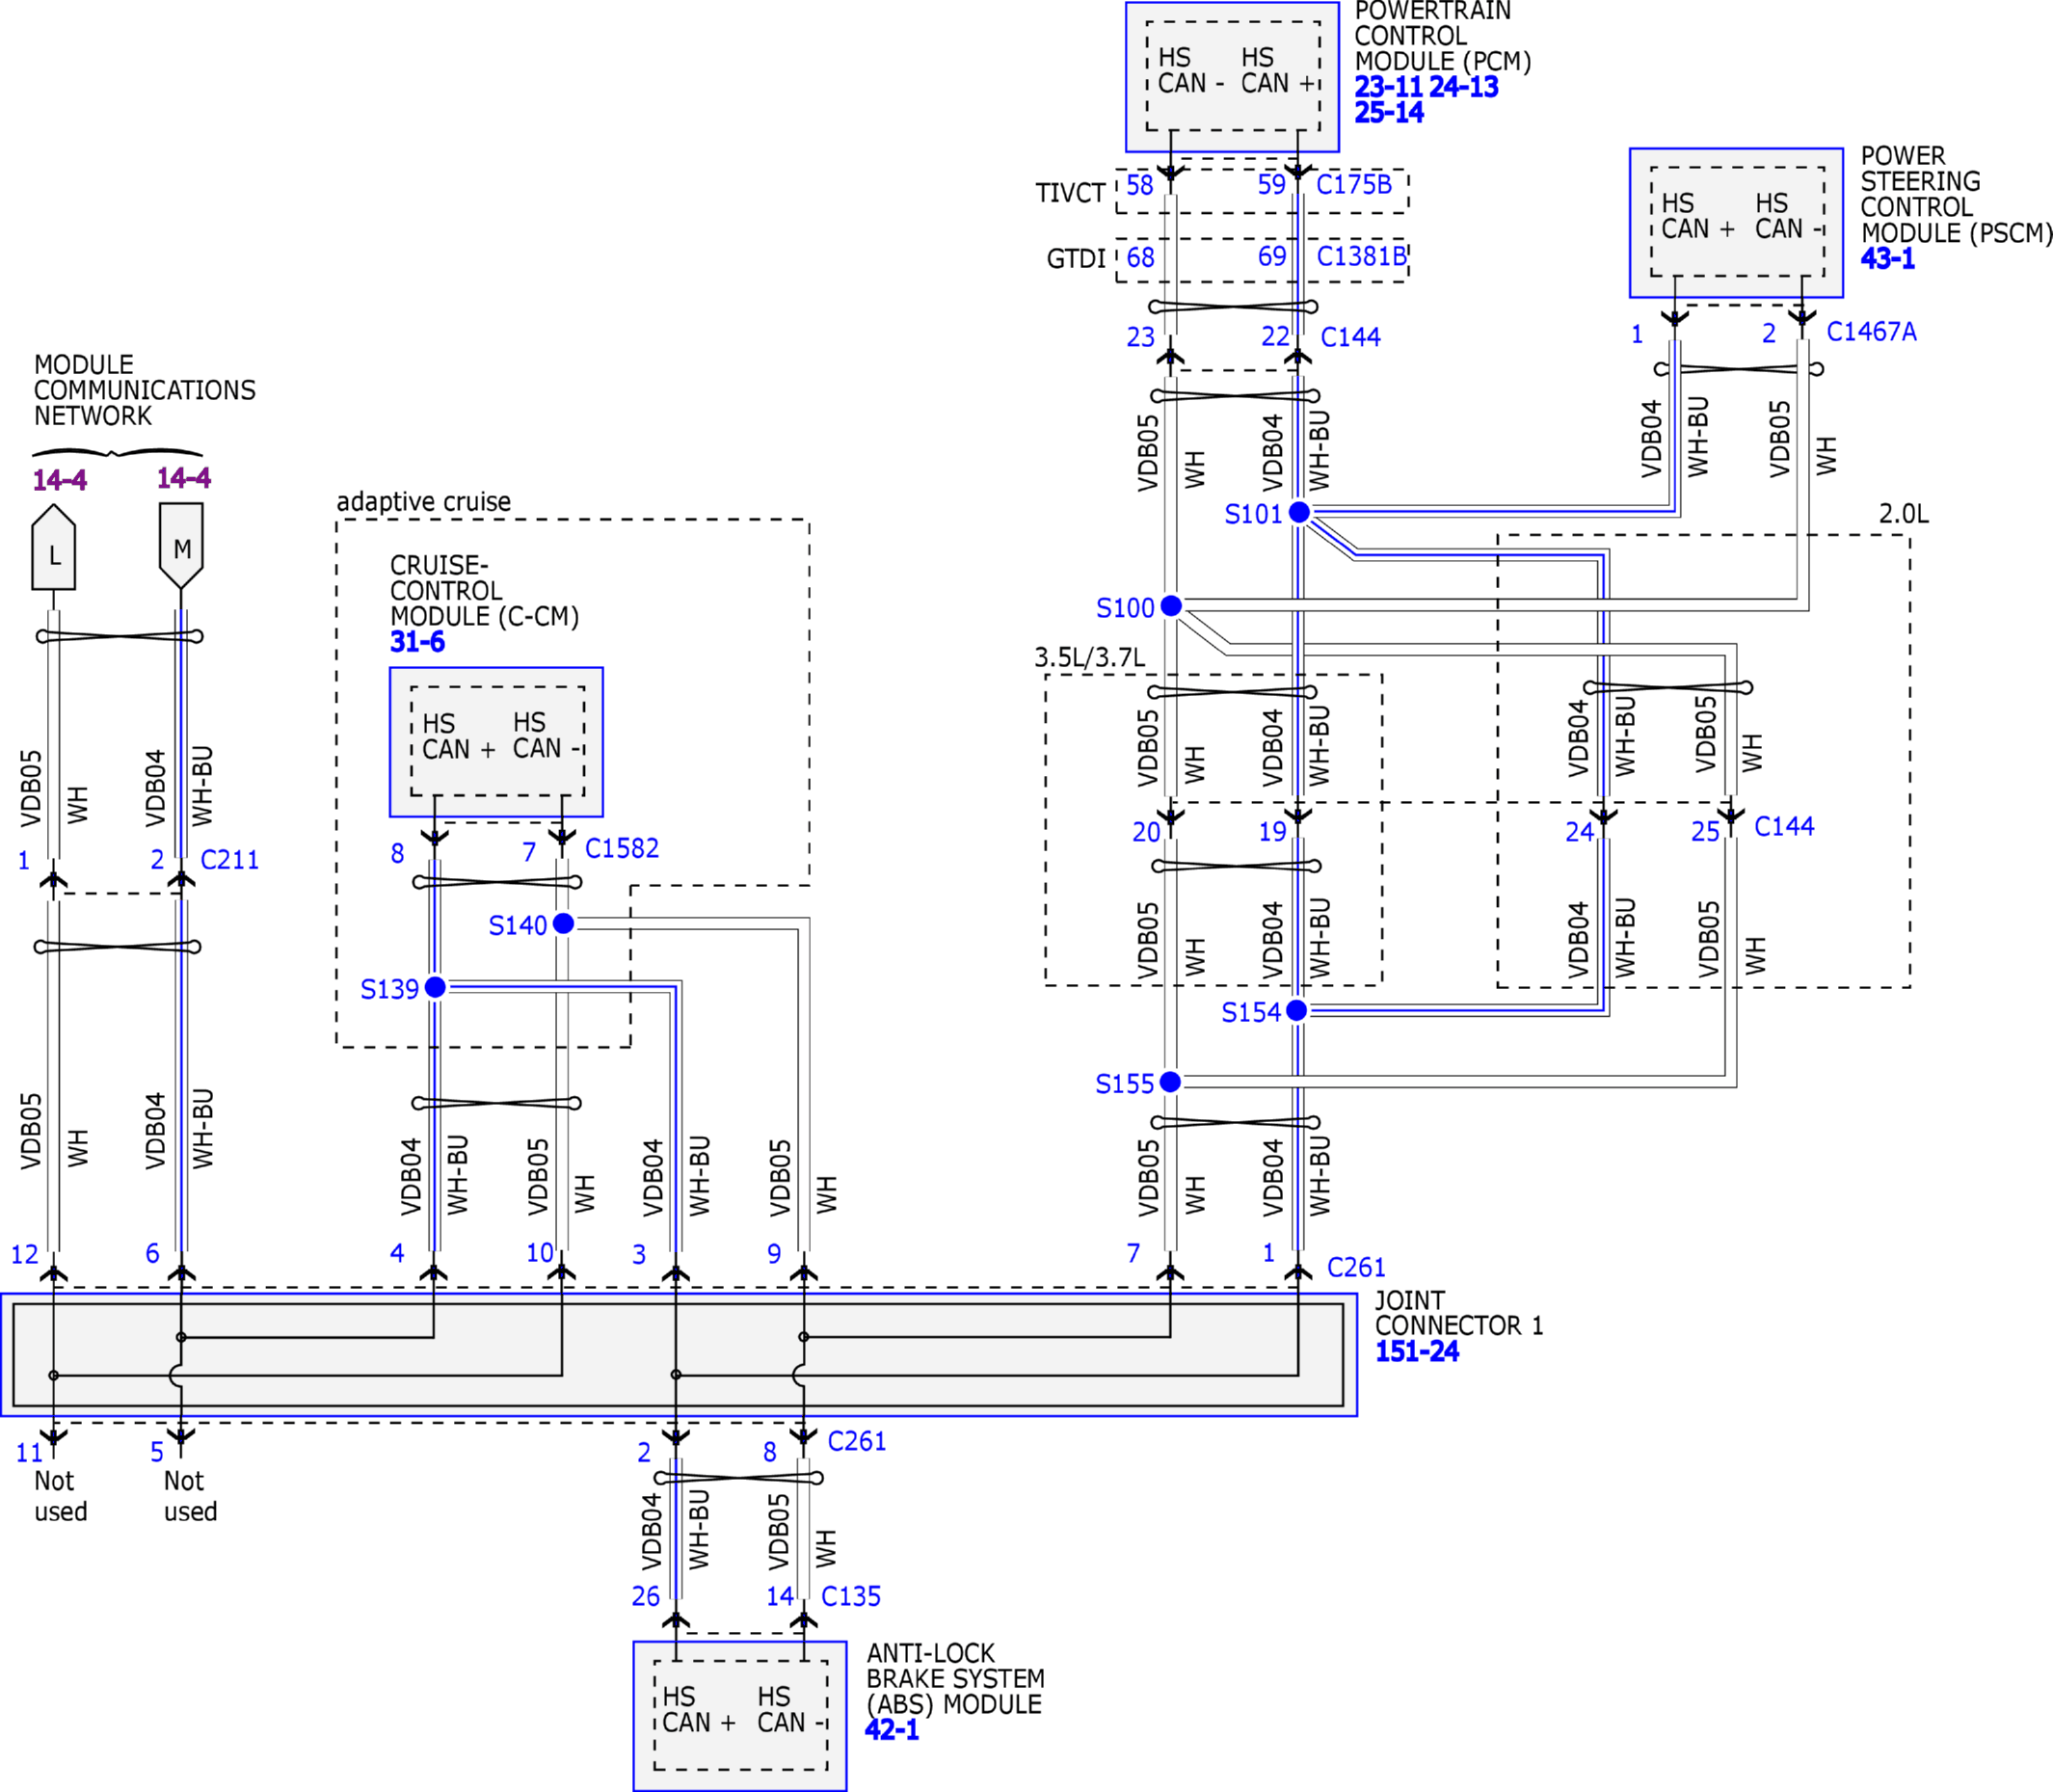Click the ABS module component box

pos(740,1716)
